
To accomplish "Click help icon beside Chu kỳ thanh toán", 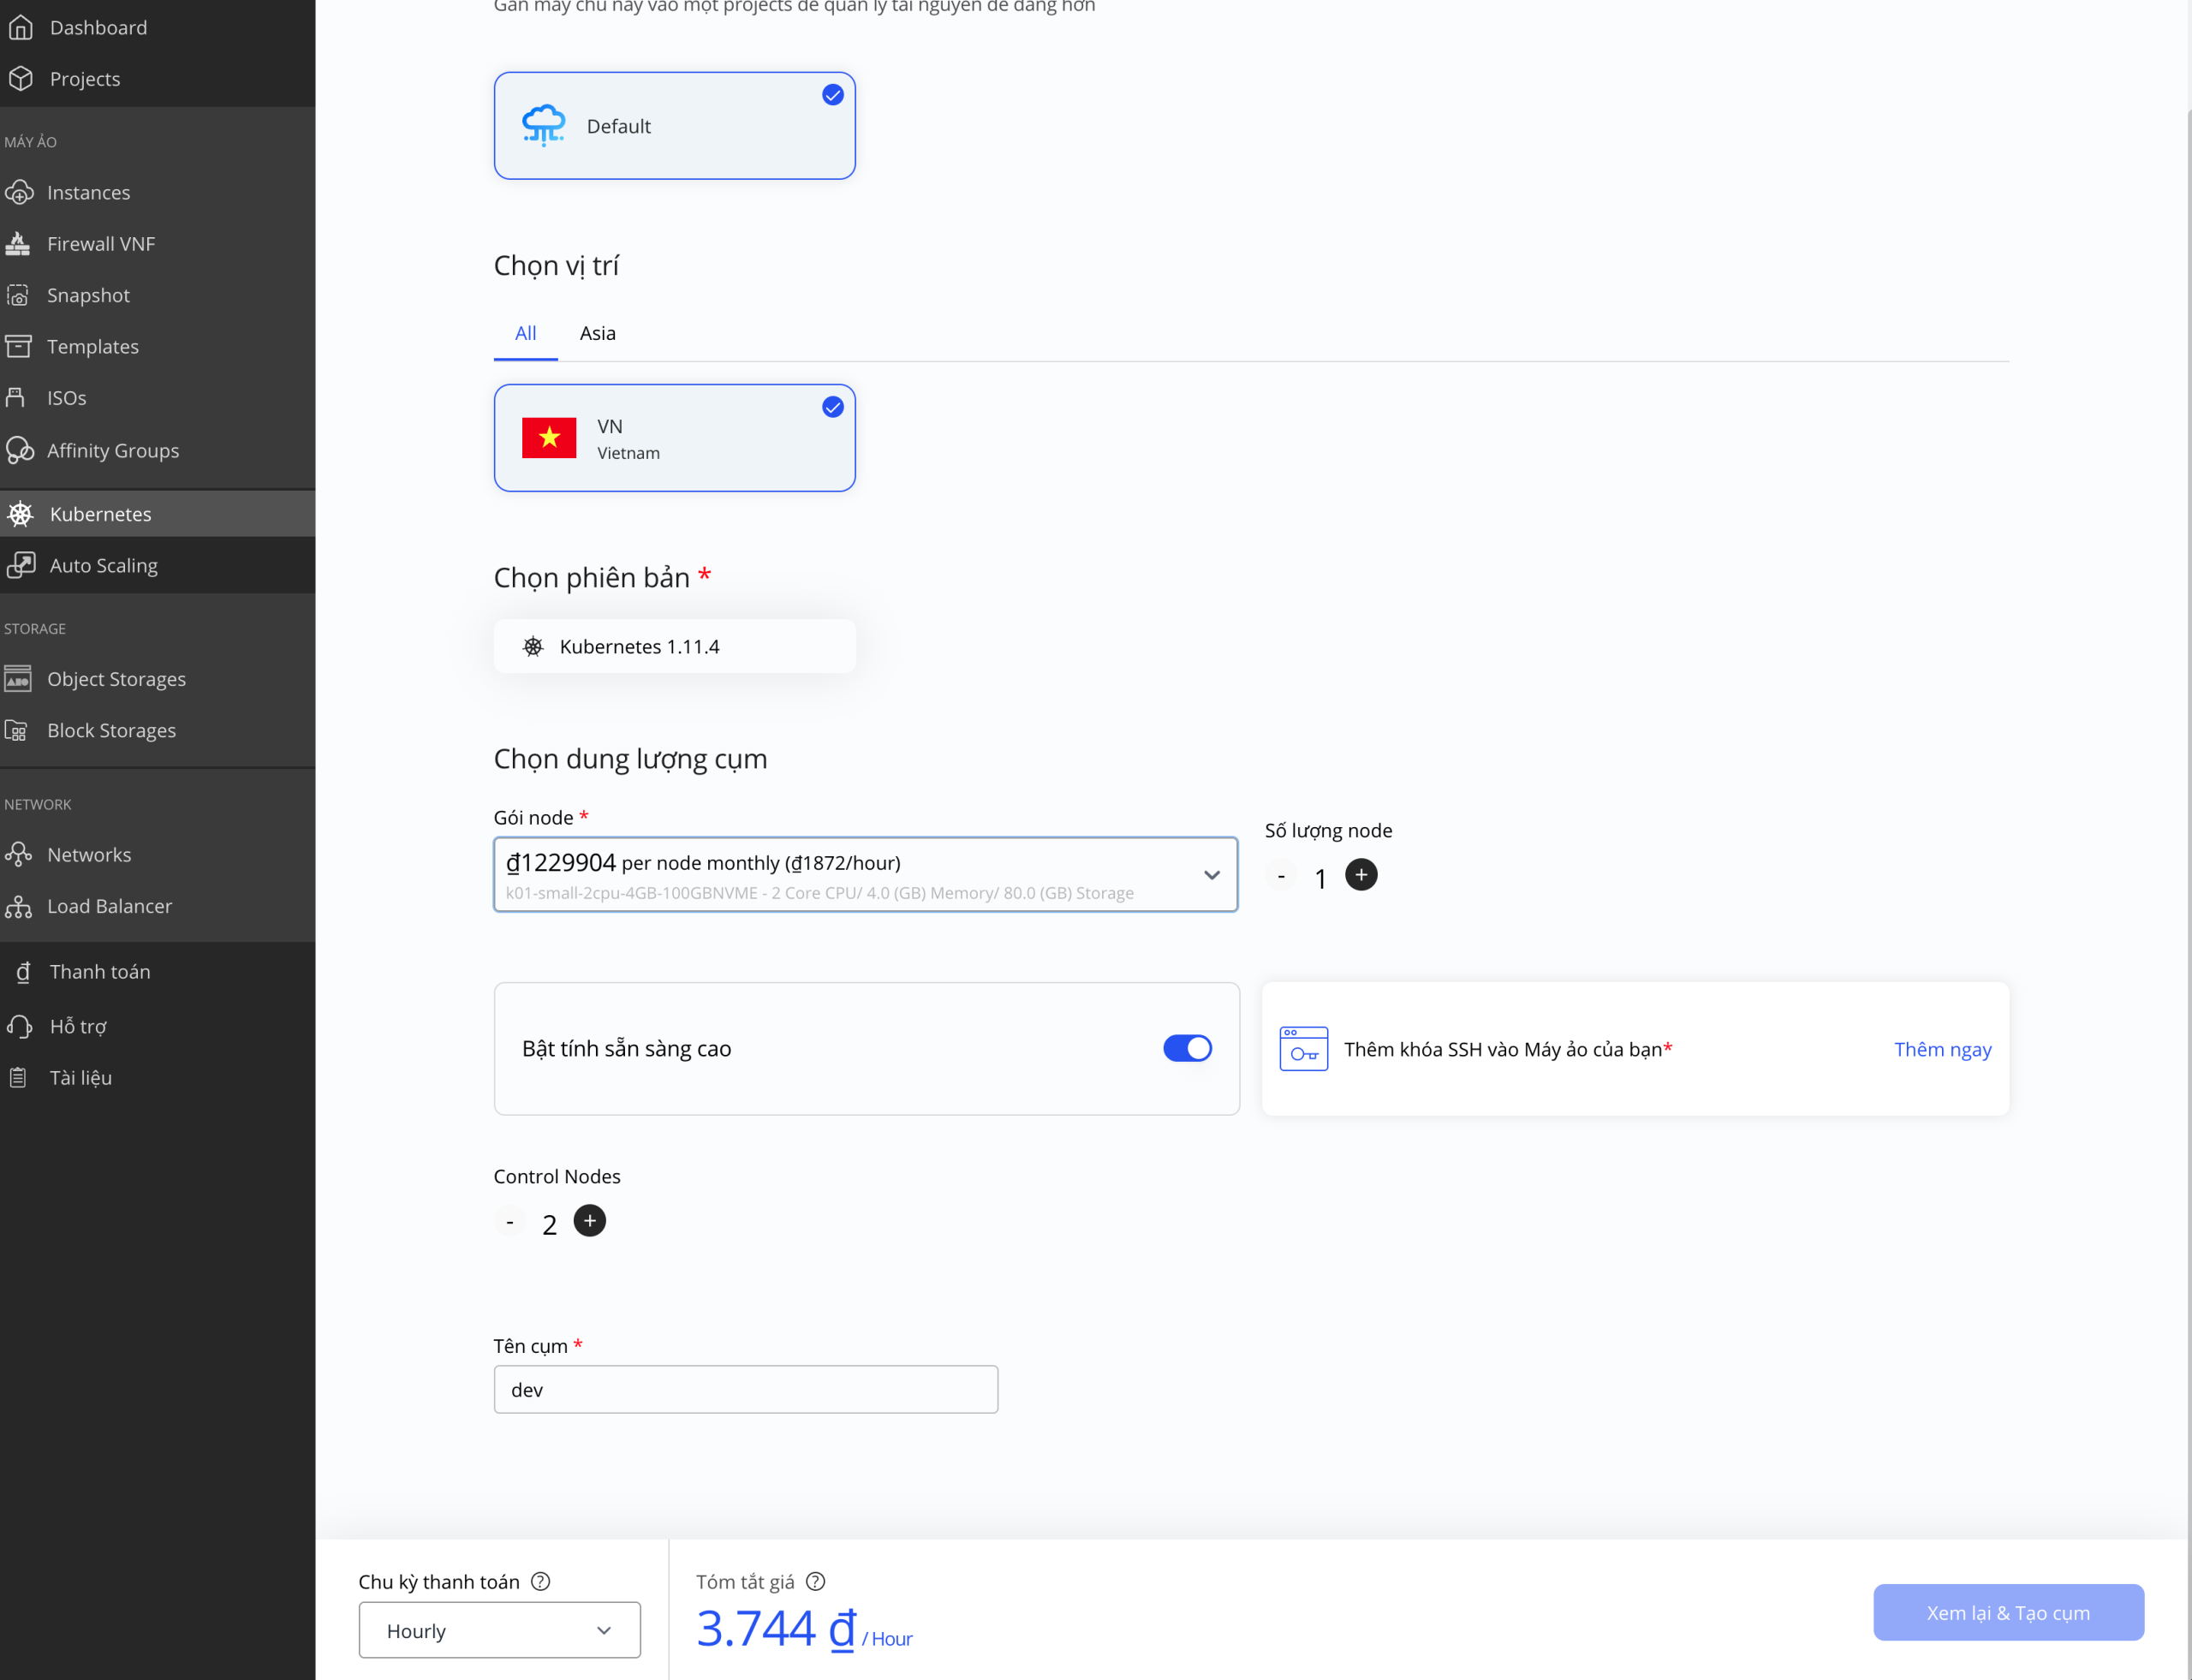I will 540,1581.
